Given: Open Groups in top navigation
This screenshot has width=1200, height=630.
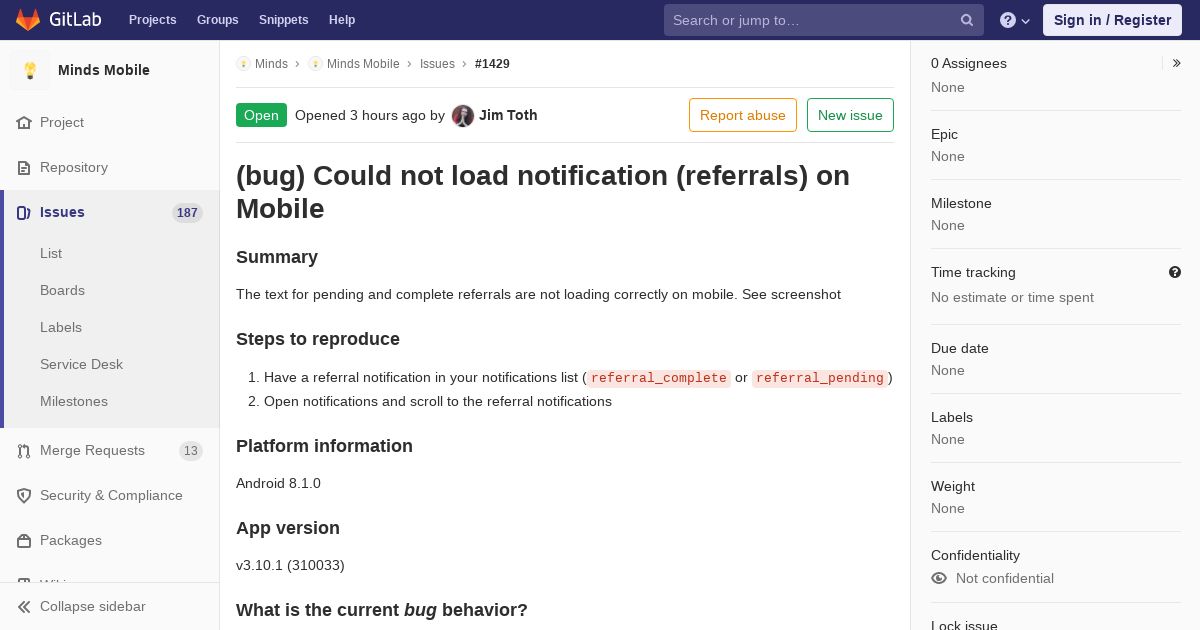Looking at the screenshot, I should 218,20.
